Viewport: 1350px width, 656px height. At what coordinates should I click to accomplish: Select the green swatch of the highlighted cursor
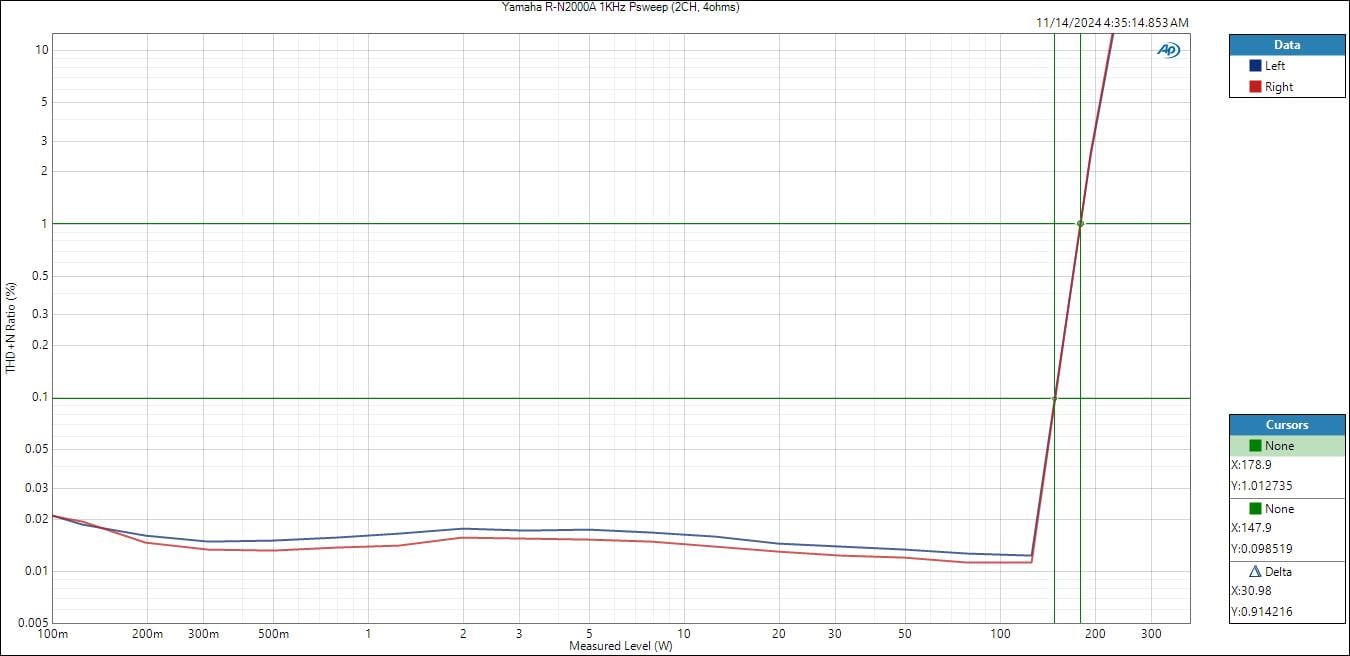pos(1255,446)
